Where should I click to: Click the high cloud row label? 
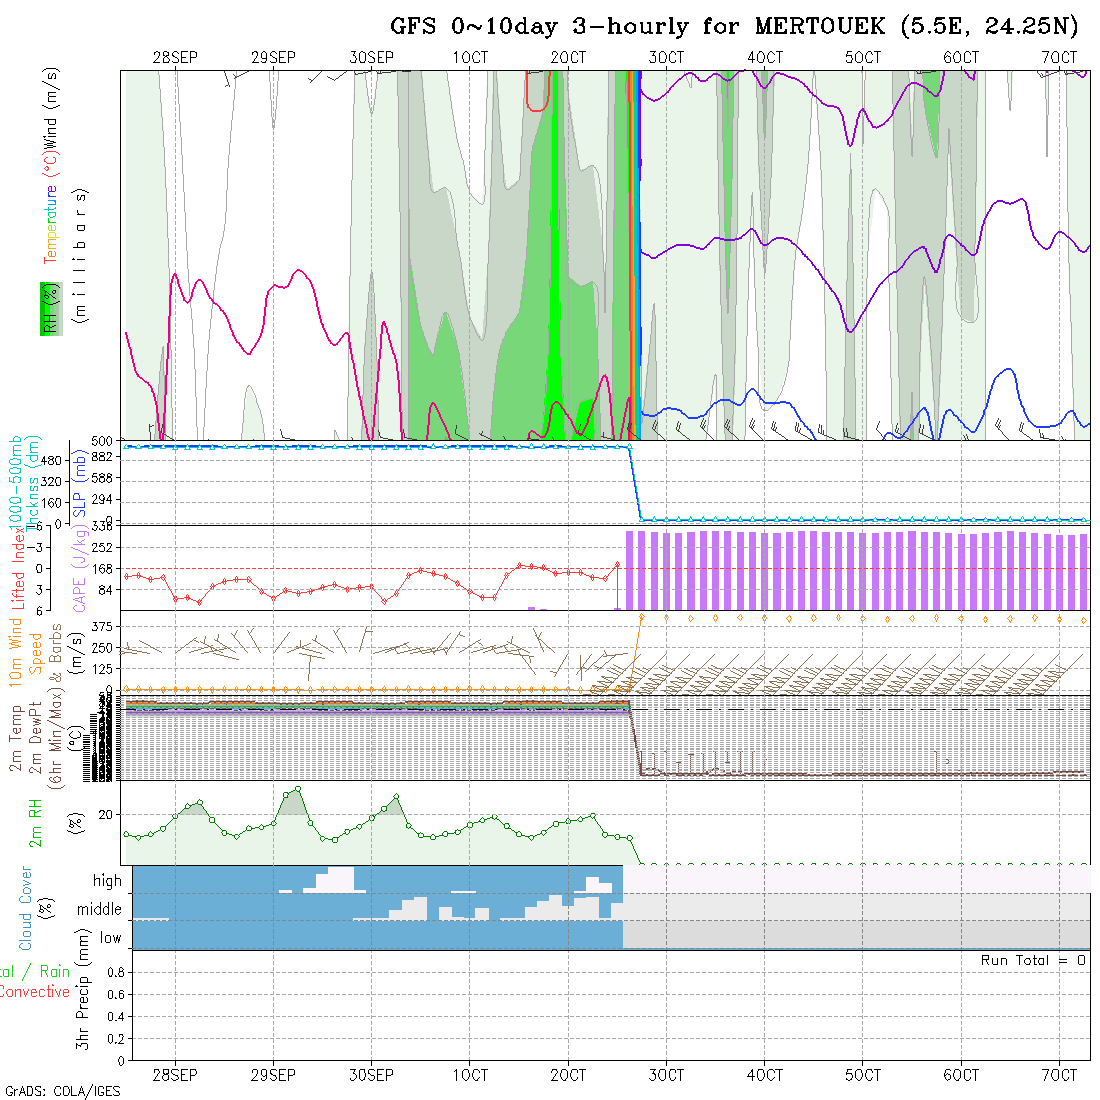click(x=107, y=881)
